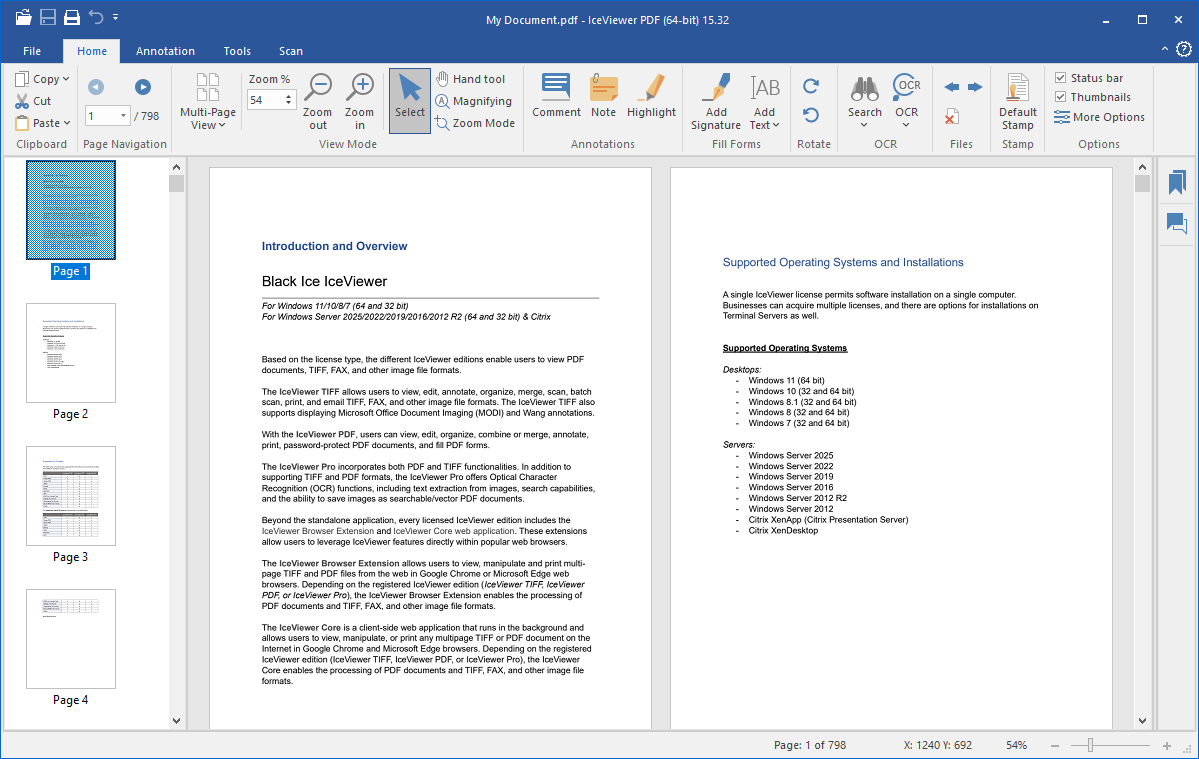Click the document view scroll down arrow
The width and height of the screenshot is (1199, 759).
point(1142,721)
